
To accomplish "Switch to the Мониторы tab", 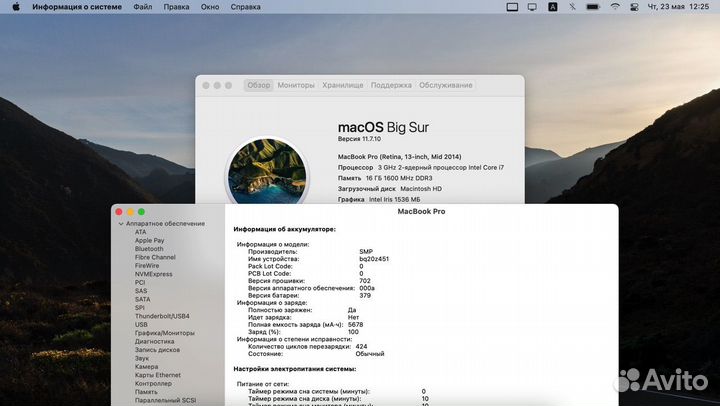I will pyautogui.click(x=296, y=85).
